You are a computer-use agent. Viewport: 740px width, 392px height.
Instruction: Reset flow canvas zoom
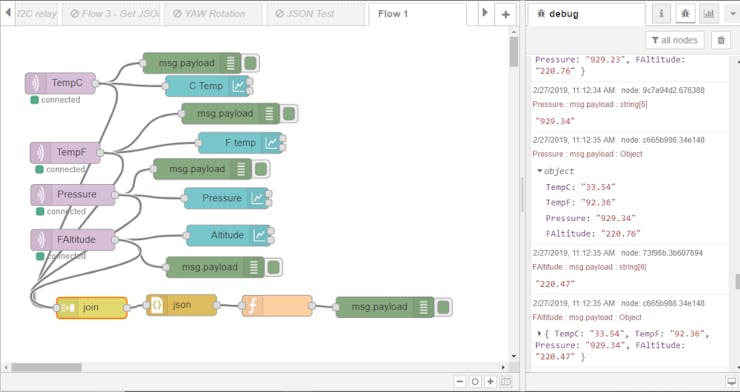pyautogui.click(x=475, y=382)
